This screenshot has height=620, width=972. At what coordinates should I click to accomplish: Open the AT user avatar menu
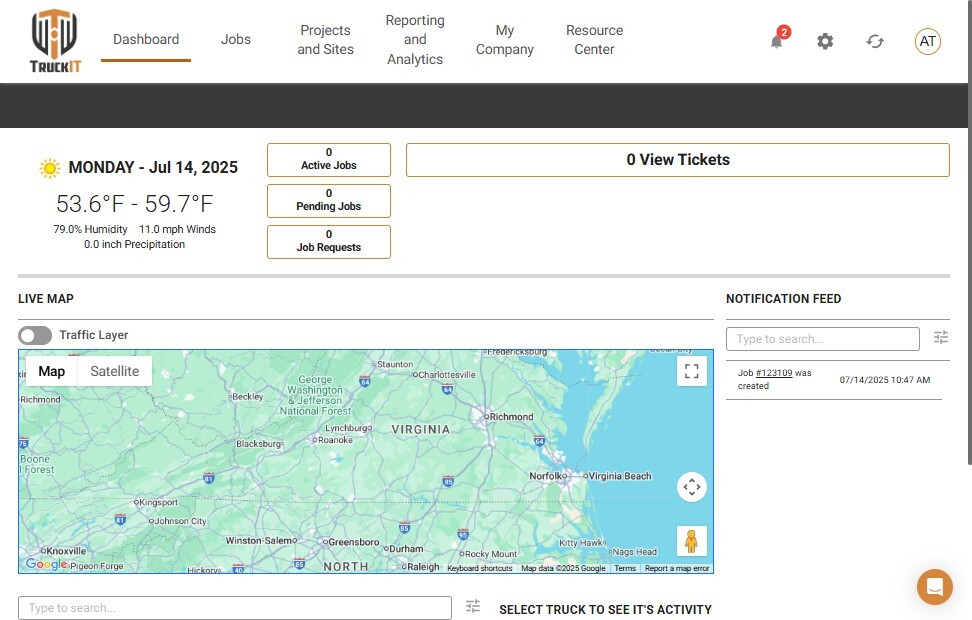(927, 42)
